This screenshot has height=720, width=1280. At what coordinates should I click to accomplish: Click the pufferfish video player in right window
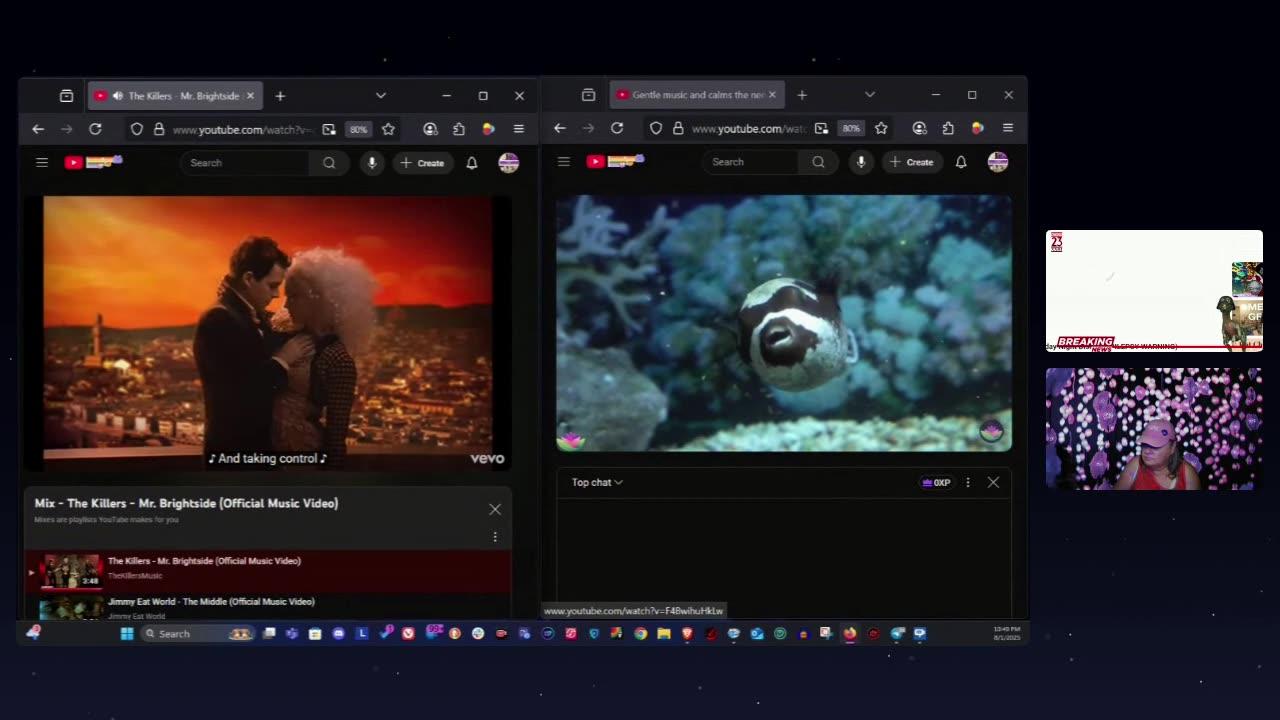(x=784, y=323)
